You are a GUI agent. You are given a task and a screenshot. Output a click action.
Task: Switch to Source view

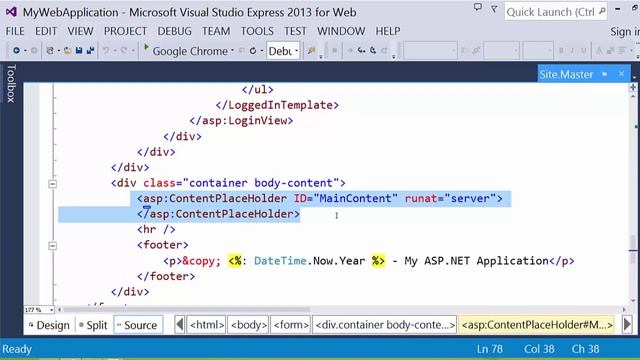[x=138, y=325]
